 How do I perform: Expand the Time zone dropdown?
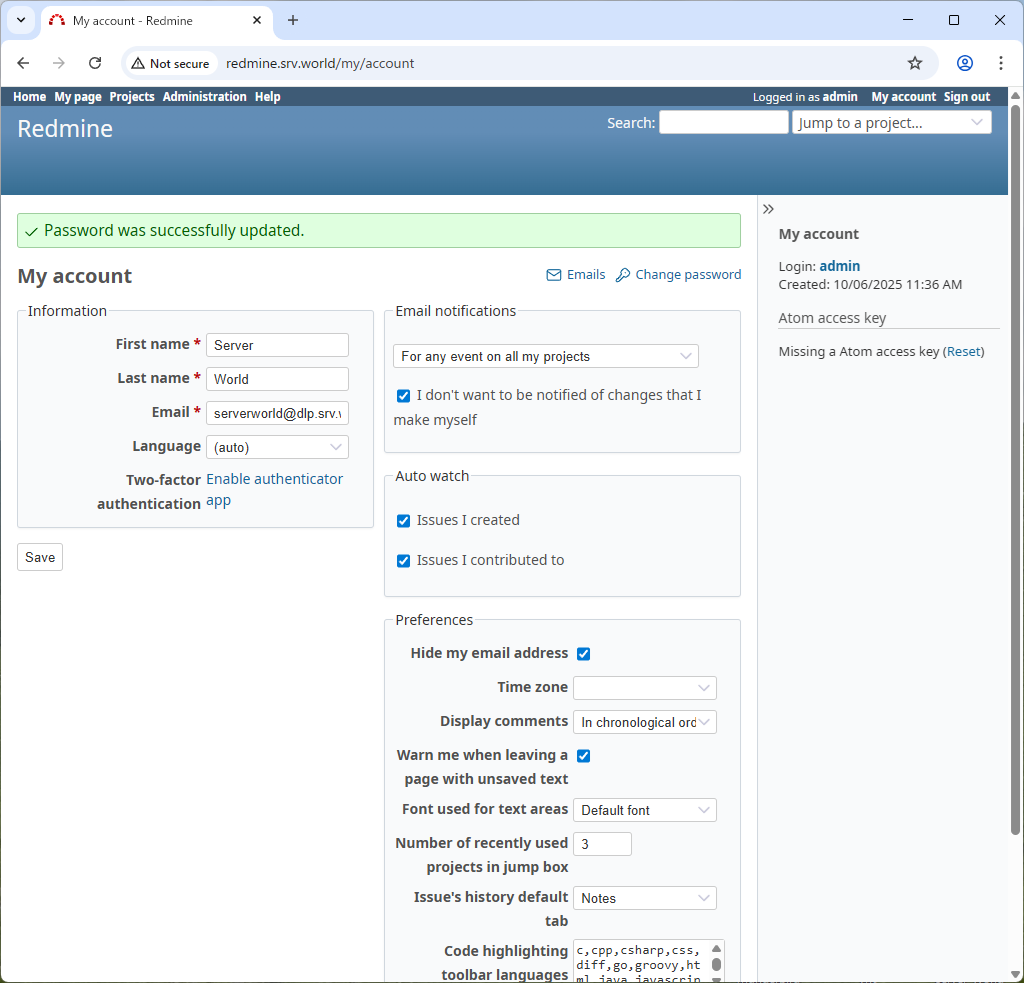pyautogui.click(x=644, y=688)
